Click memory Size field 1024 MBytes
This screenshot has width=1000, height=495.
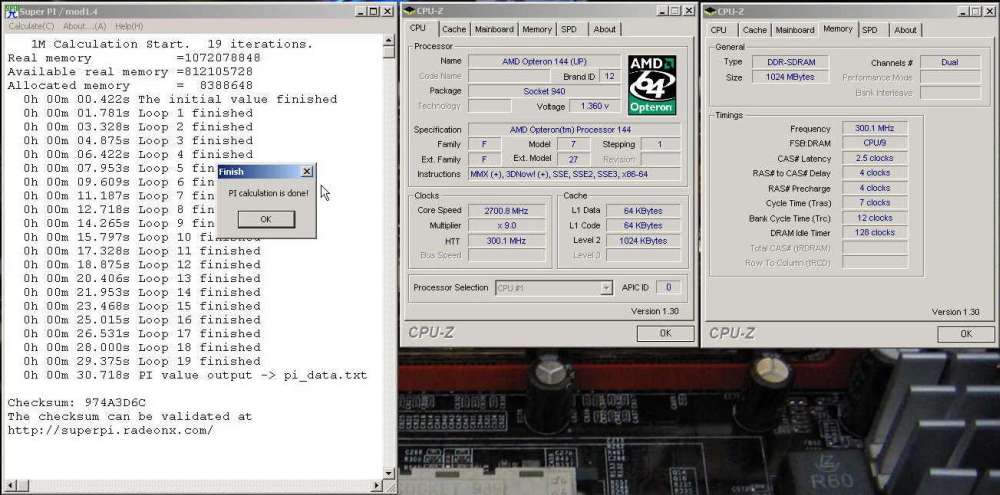790,77
